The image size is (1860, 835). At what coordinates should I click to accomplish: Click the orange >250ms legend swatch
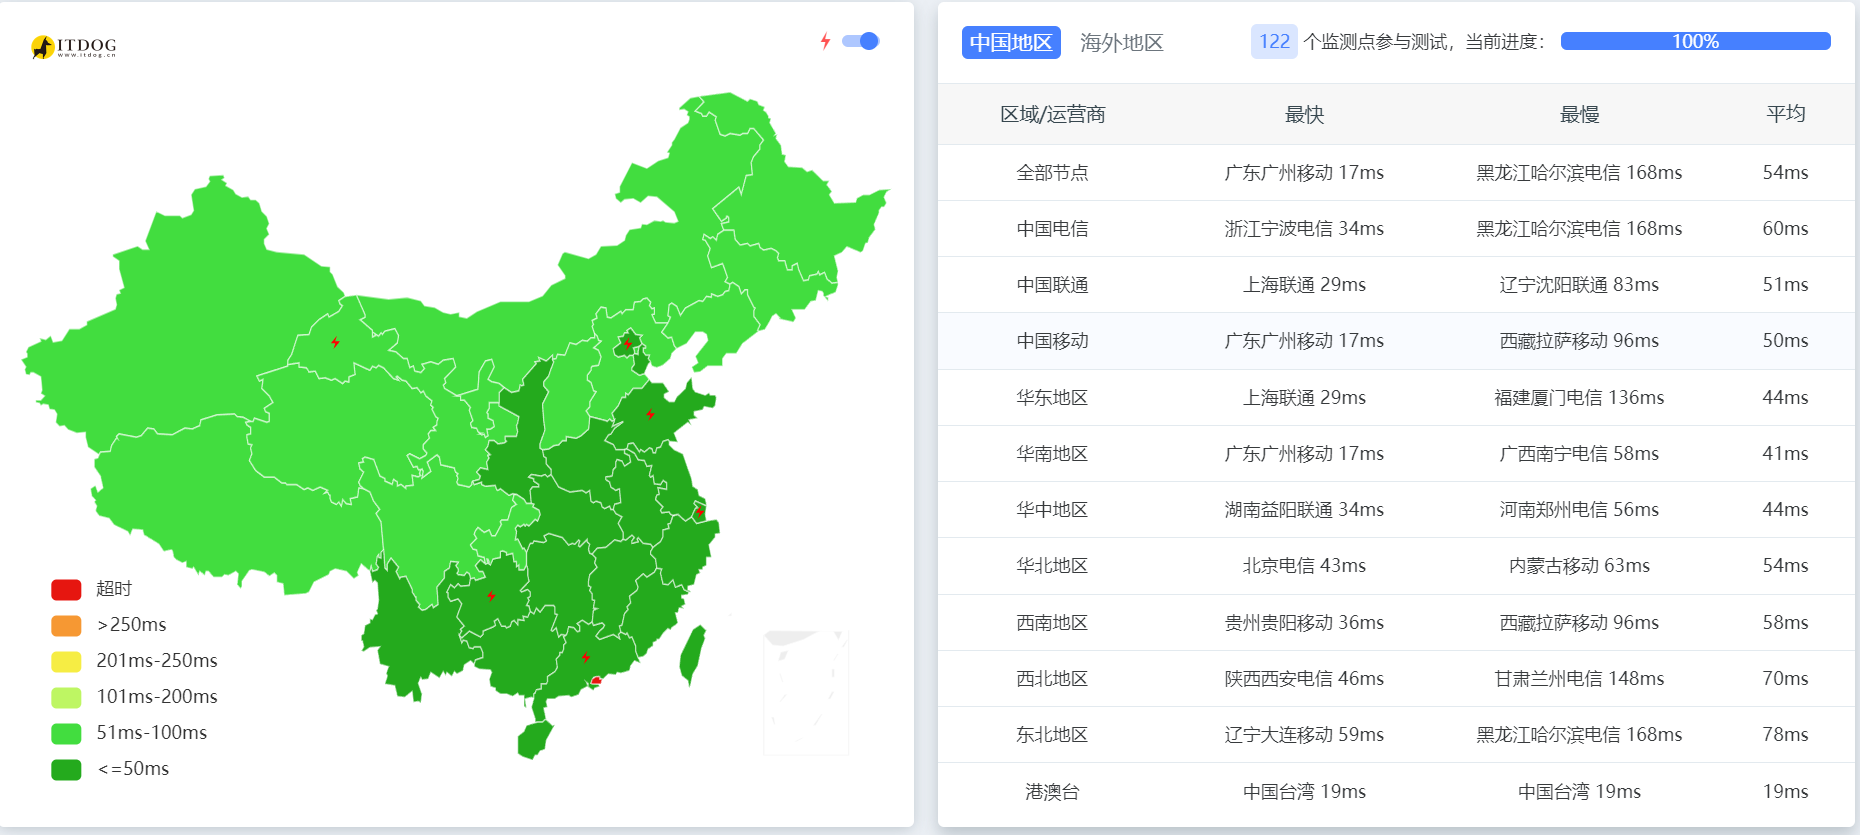[x=66, y=625]
